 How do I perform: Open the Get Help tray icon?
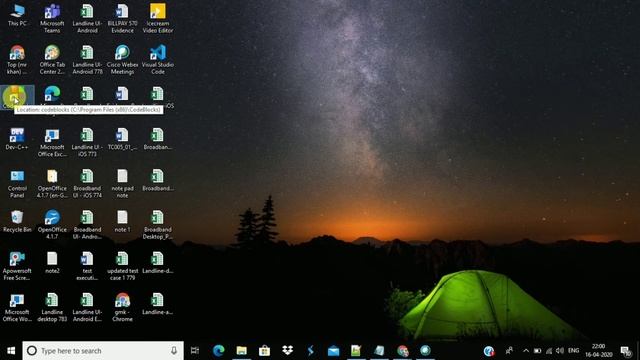pos(489,351)
